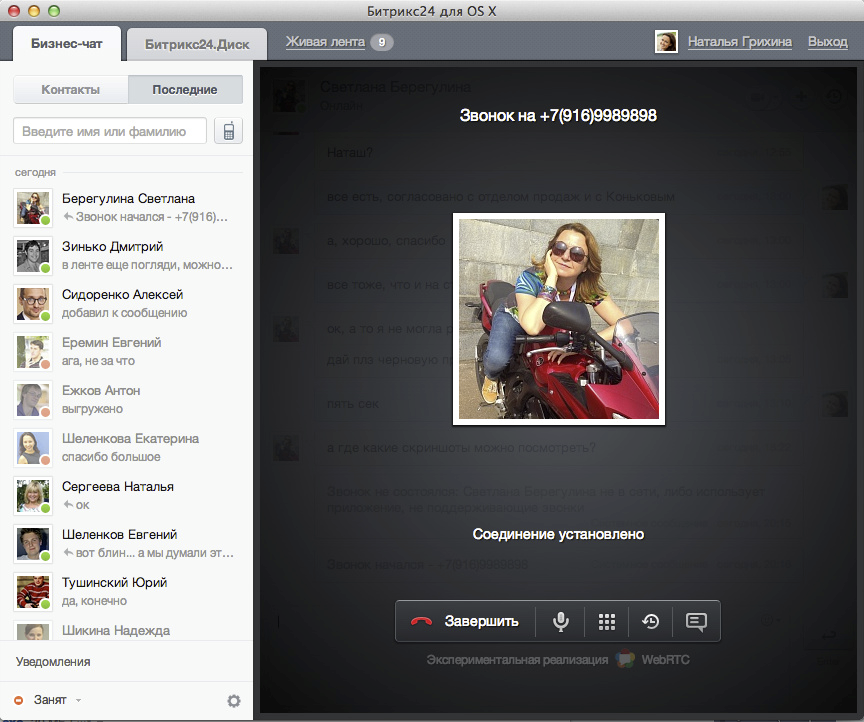Open chat with Шеленкова Екатерина
This screenshot has height=722, width=864.
[x=127, y=448]
